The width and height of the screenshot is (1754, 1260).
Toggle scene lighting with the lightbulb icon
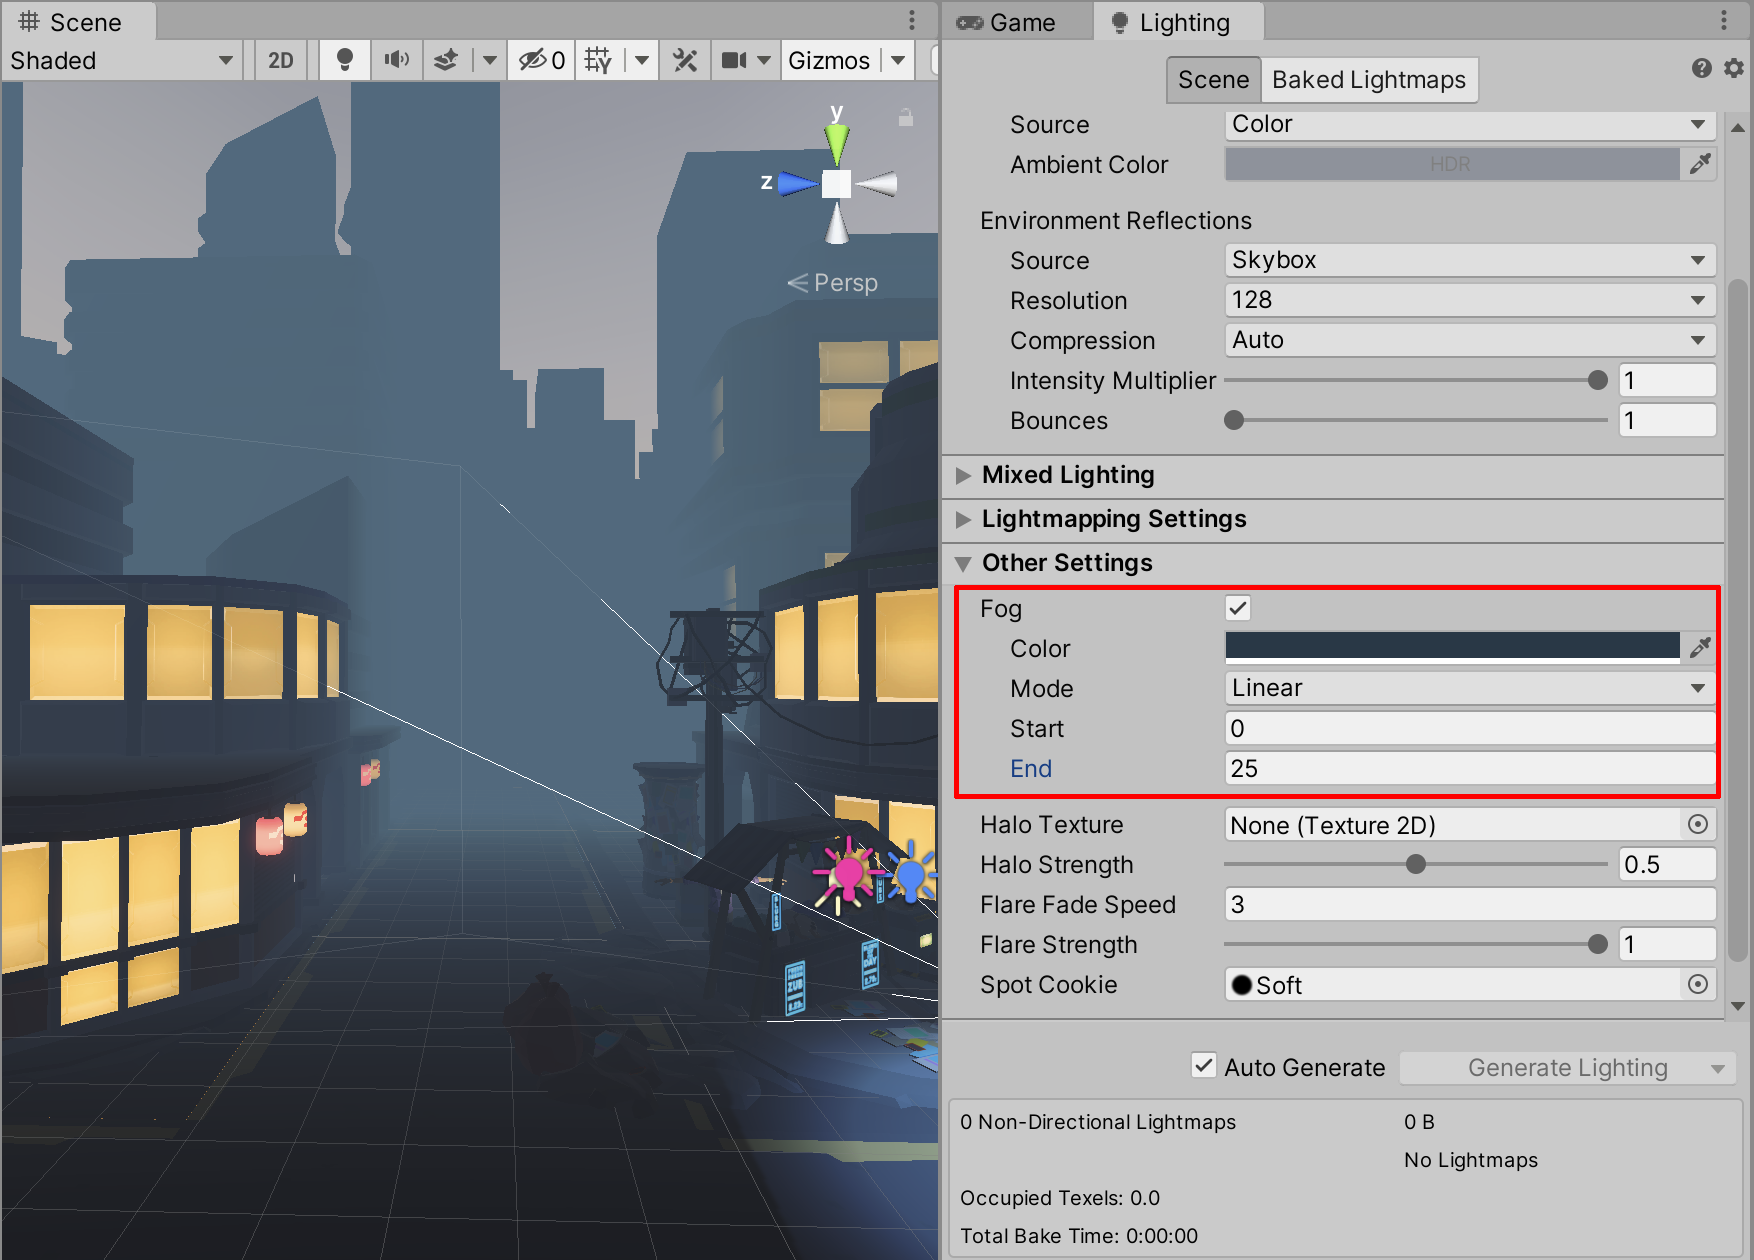click(344, 60)
